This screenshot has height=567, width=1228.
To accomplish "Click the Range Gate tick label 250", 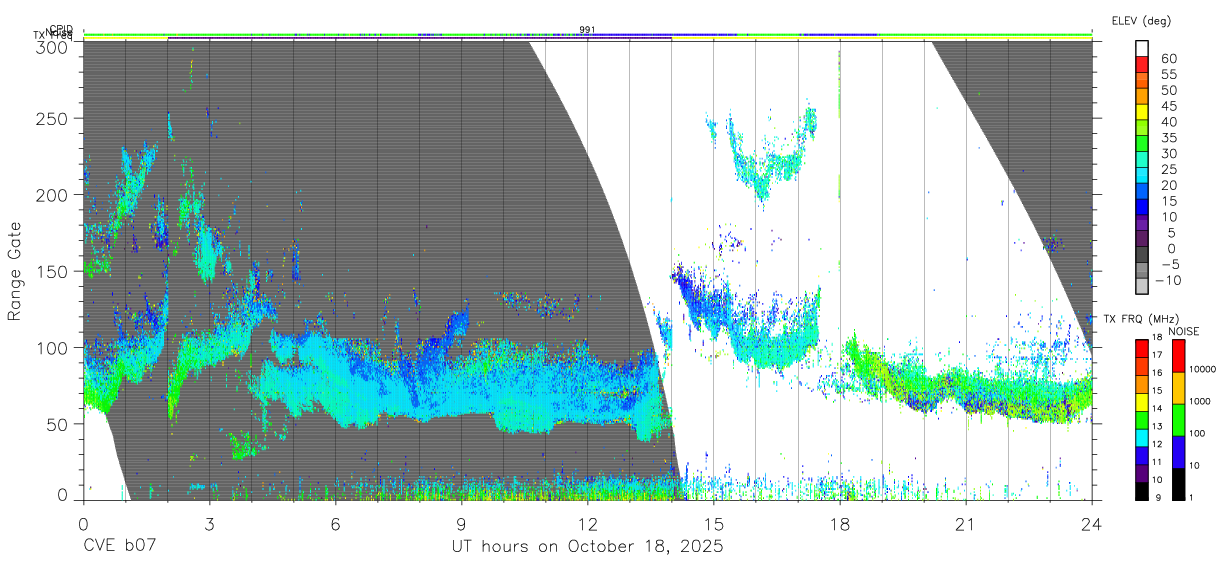I will (x=54, y=119).
